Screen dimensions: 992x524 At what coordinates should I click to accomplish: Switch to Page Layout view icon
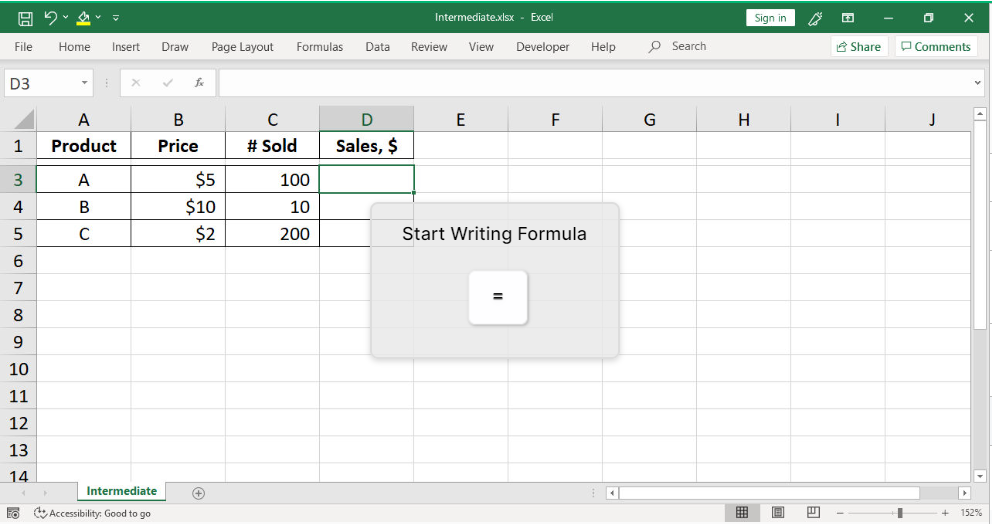coord(778,513)
